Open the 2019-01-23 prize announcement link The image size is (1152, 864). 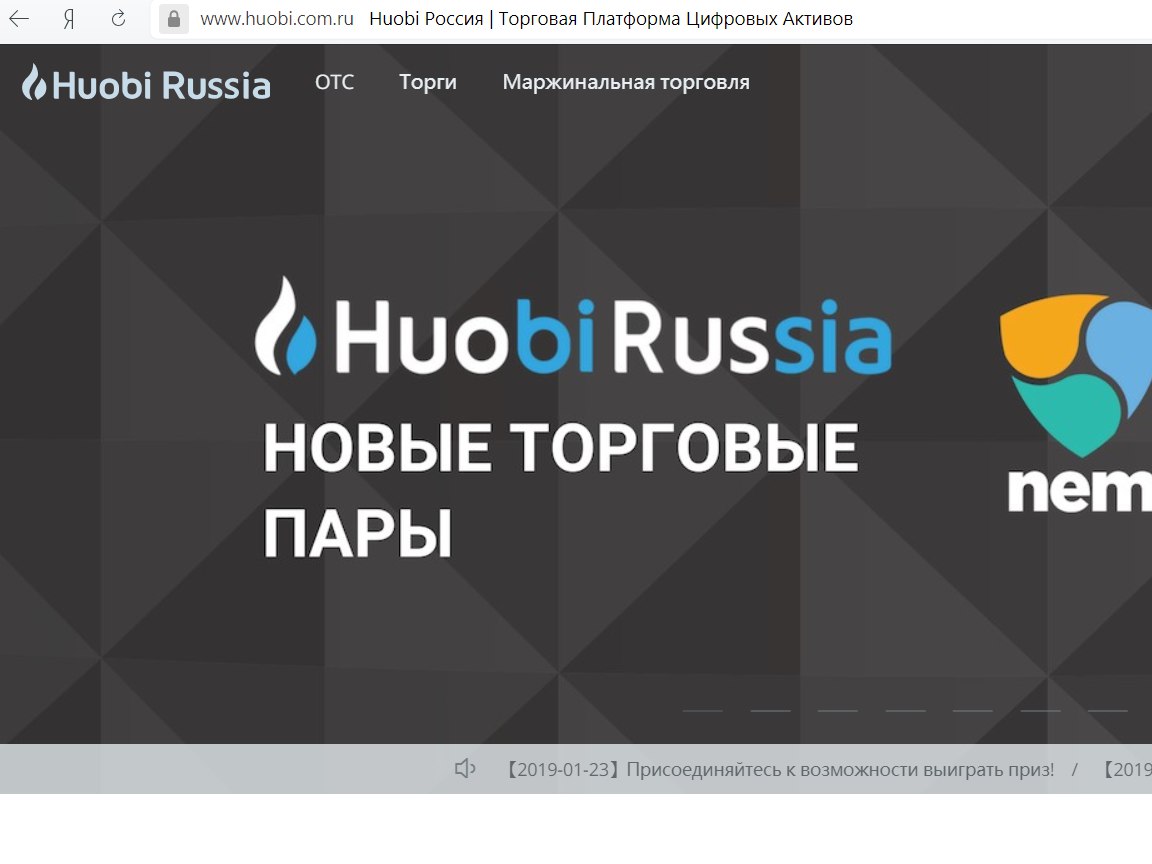[x=781, y=770]
